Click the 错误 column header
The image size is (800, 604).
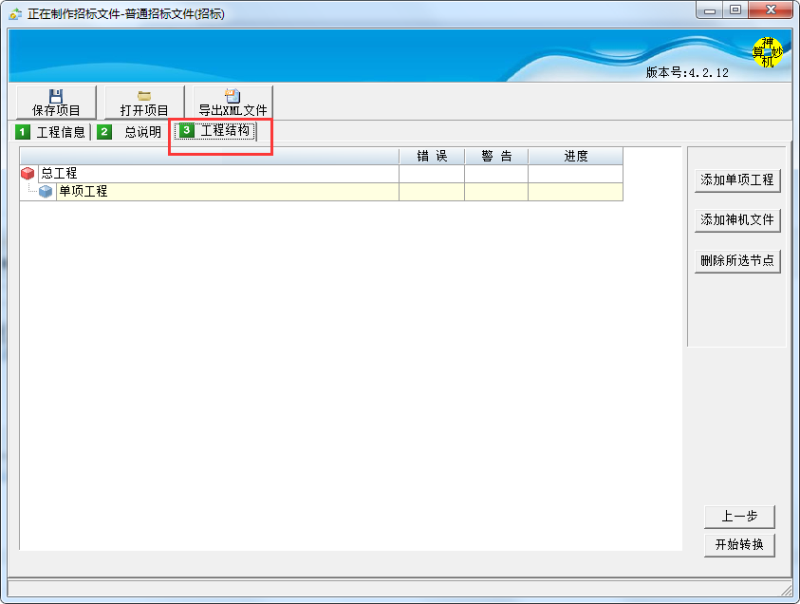point(431,156)
